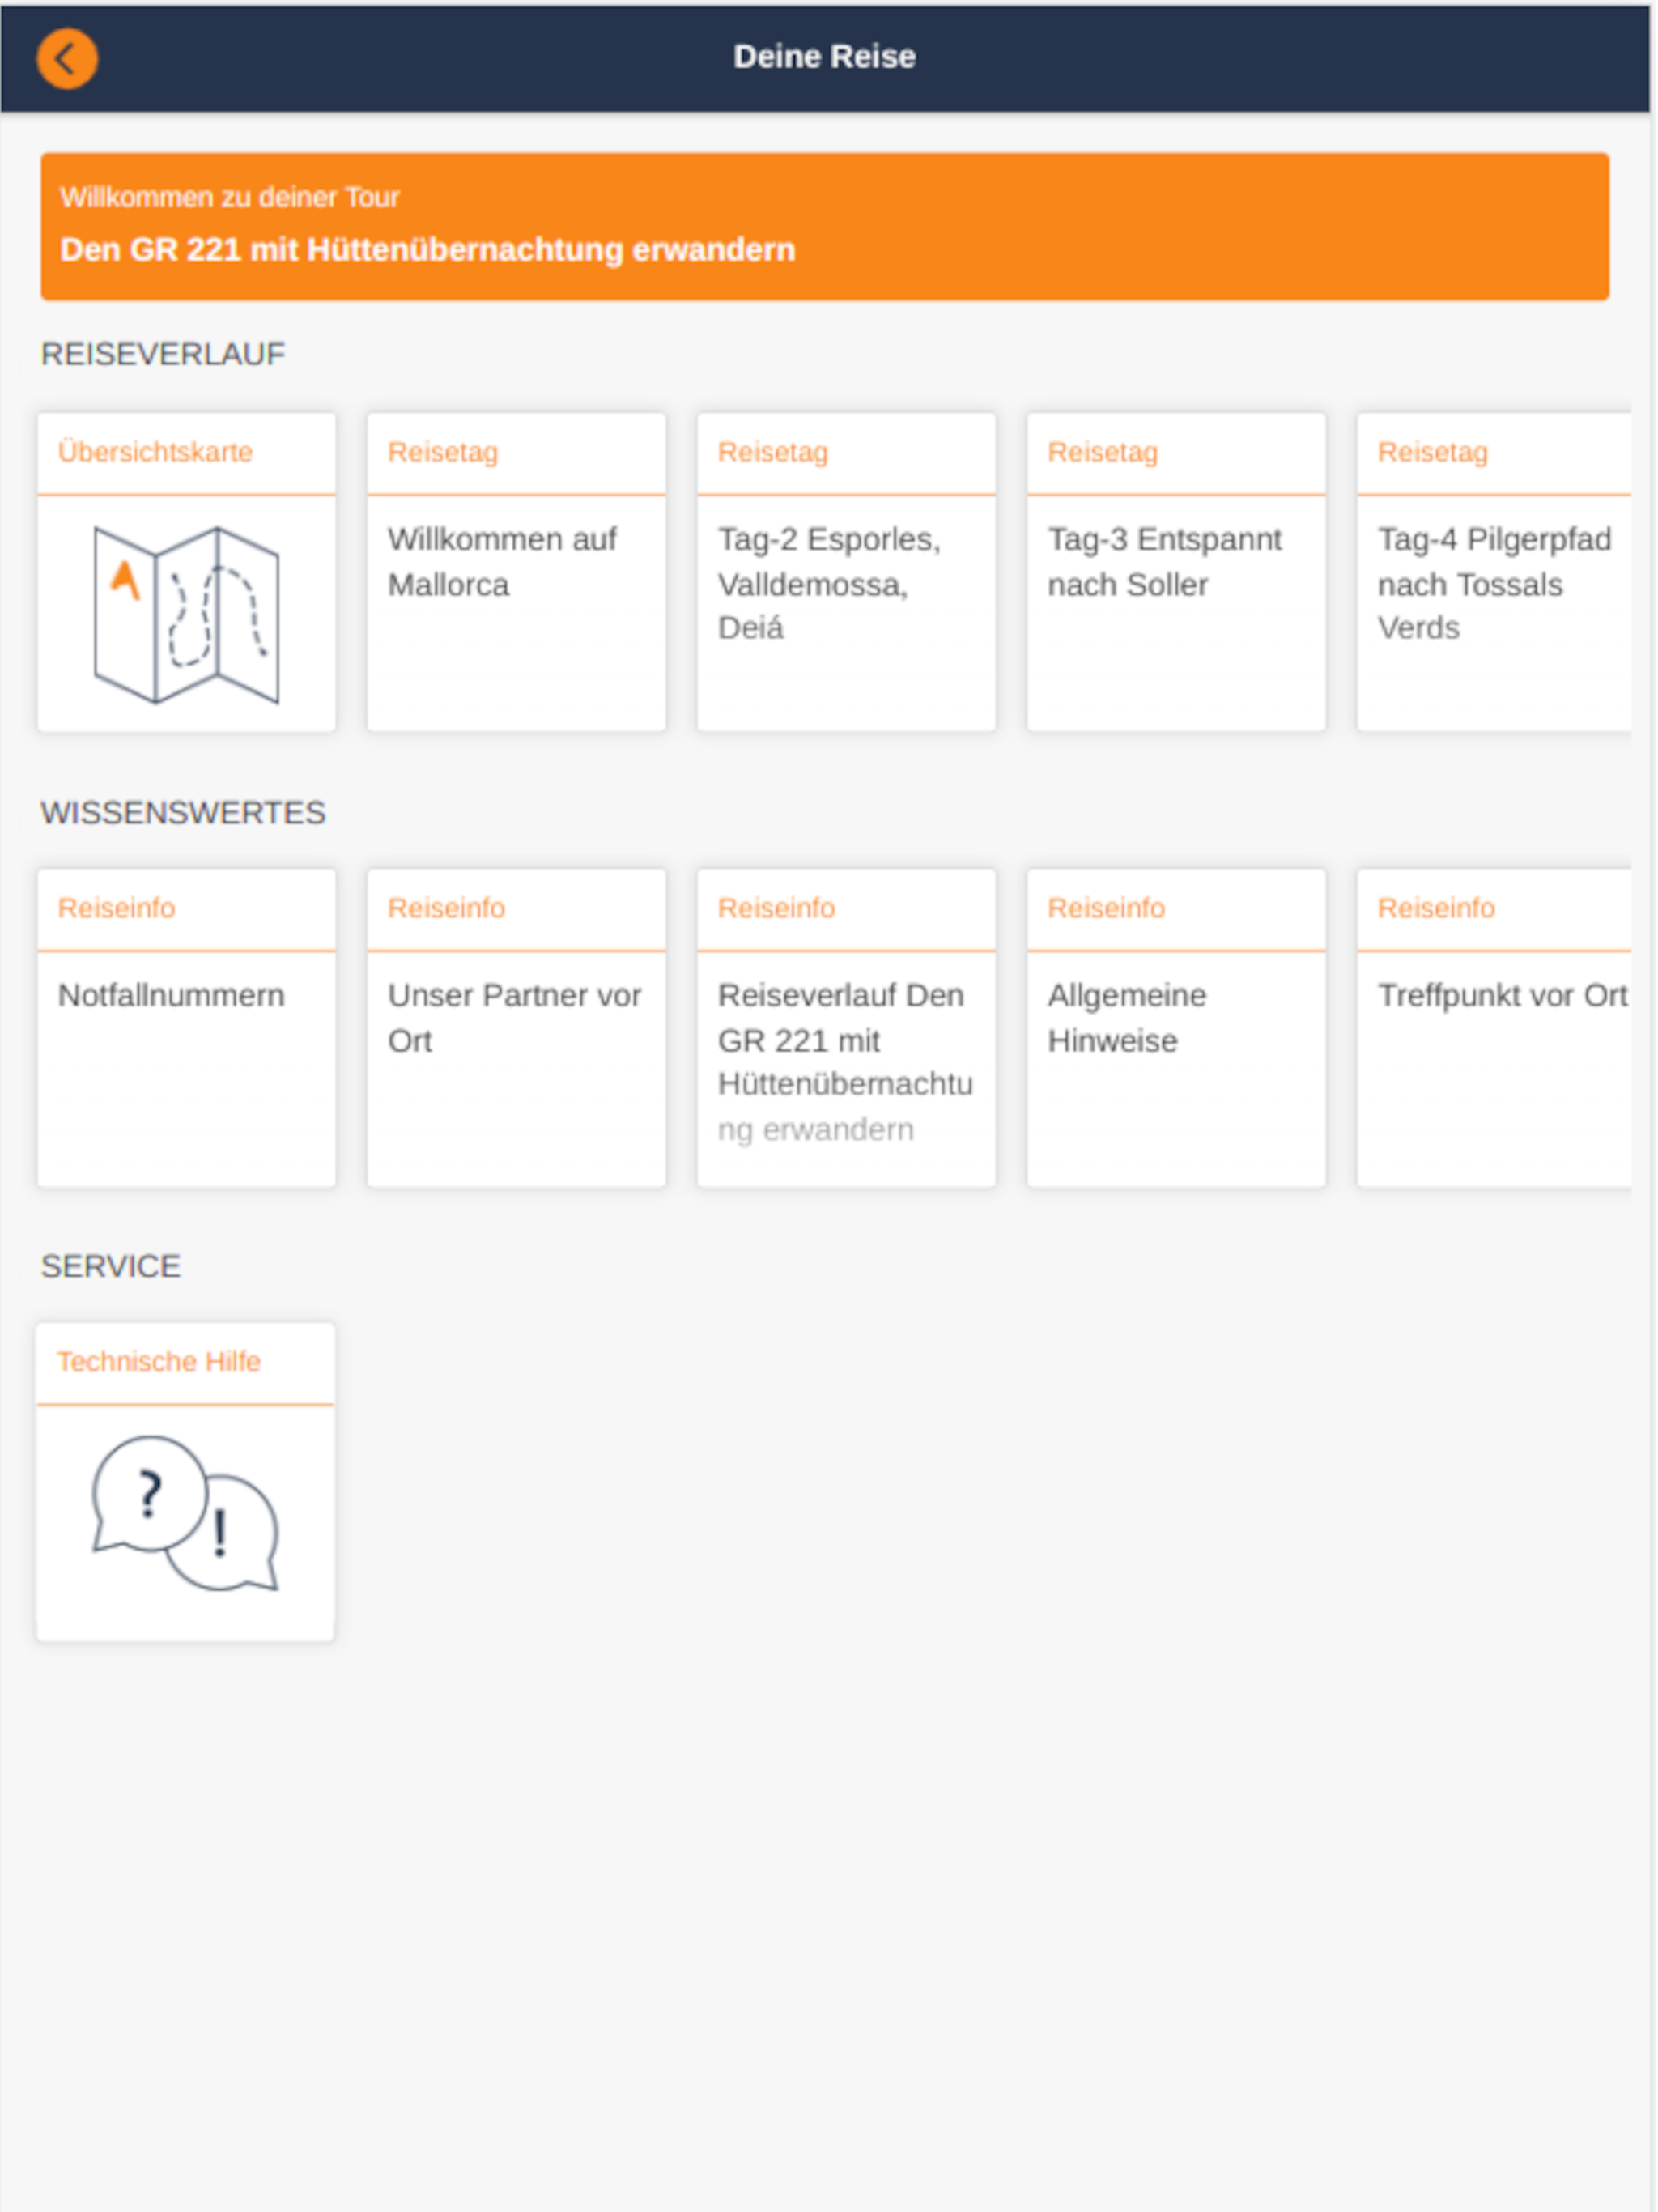Viewport: 1658px width, 2212px height.
Task: Open Tag-3 Entspannt nach Soller card
Action: 1177,572
